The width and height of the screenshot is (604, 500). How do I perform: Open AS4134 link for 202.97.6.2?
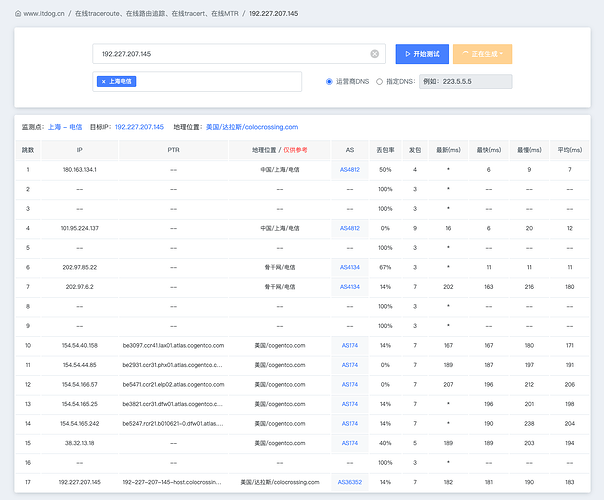[350, 287]
